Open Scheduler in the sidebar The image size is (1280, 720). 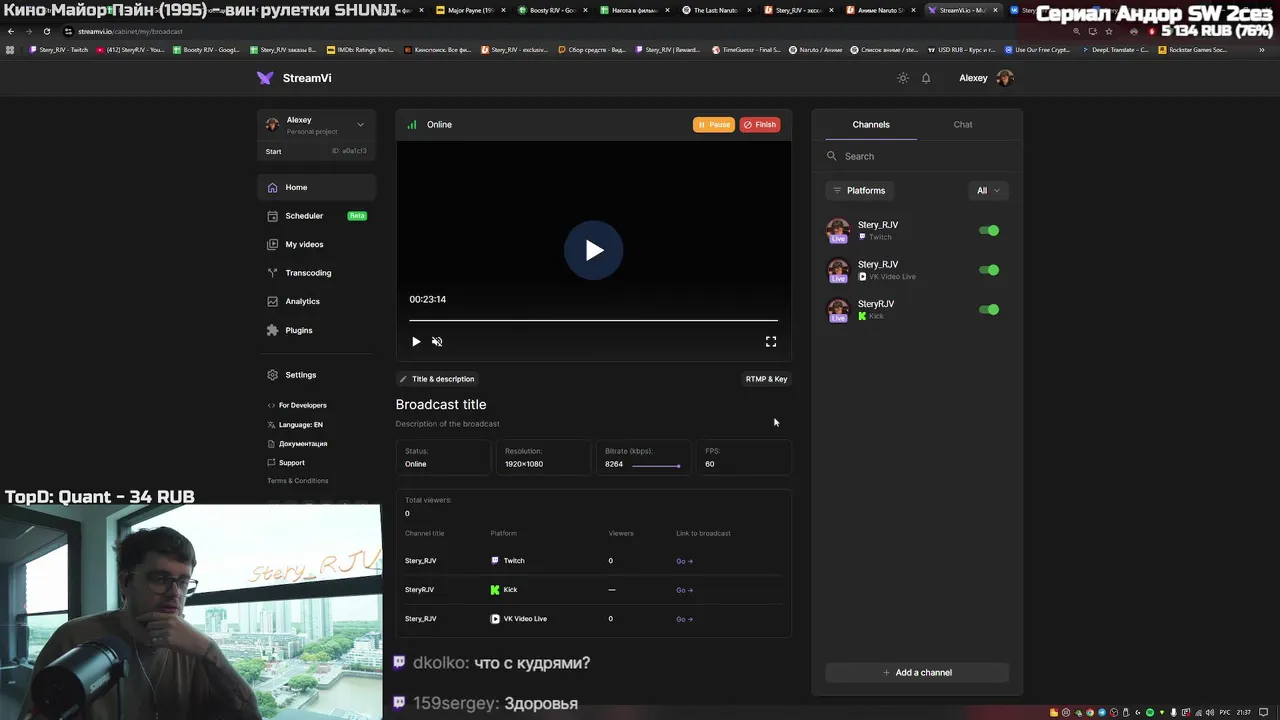coord(317,216)
